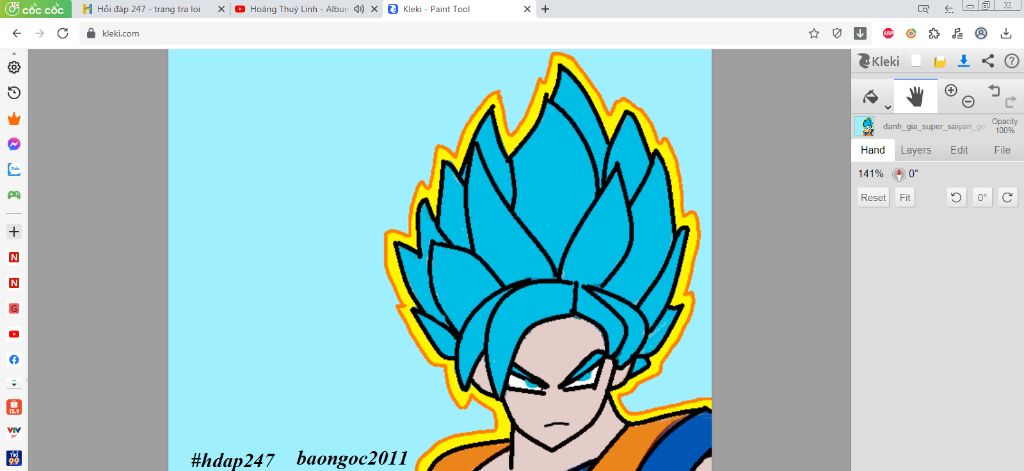Select the Hand pan tool

point(915,97)
